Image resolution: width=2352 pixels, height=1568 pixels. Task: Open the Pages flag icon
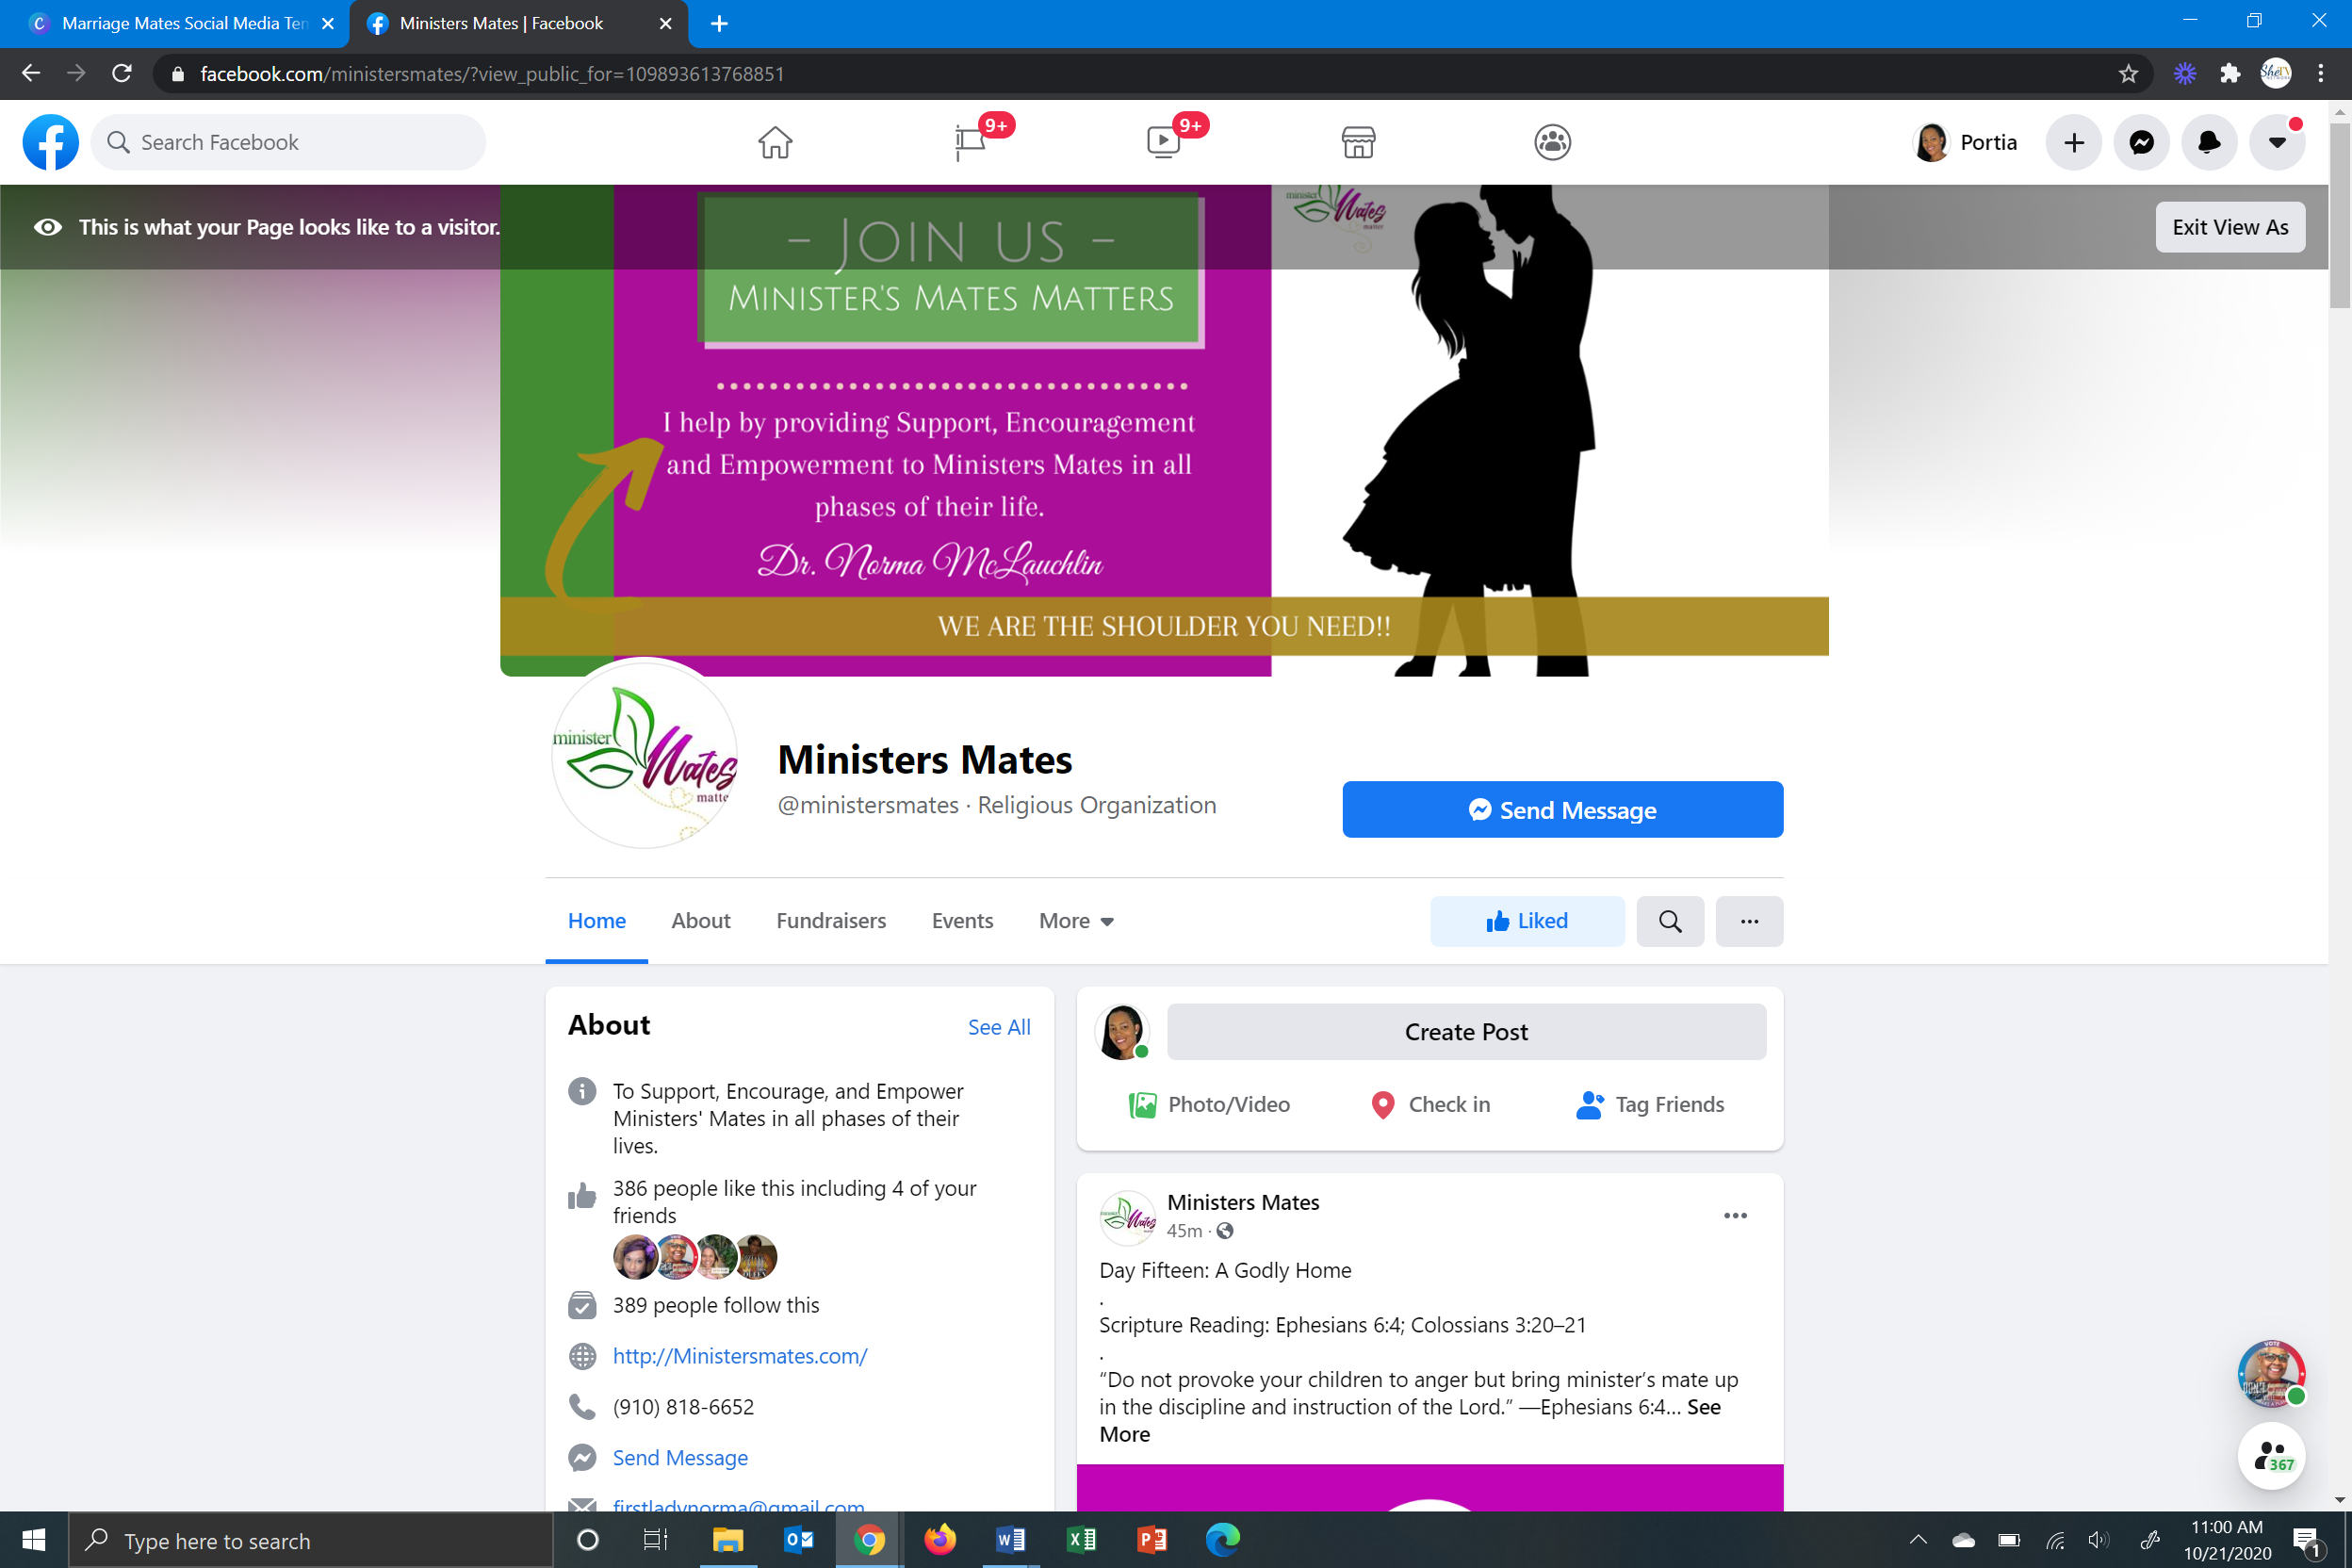click(970, 142)
